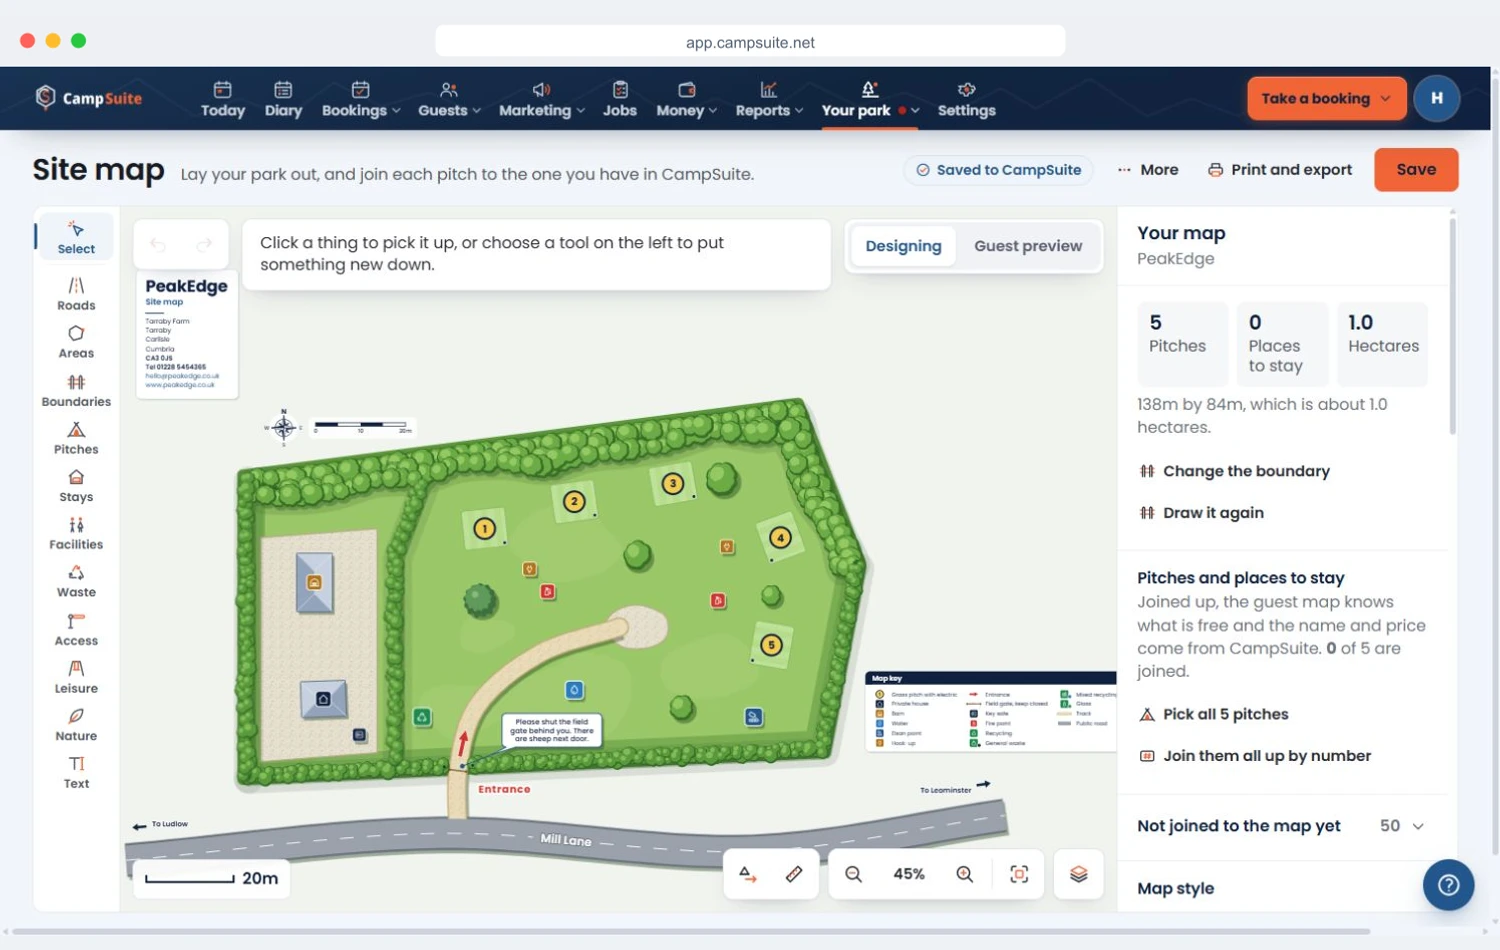Click Join them all up by number
1500x950 pixels.
tap(1255, 756)
